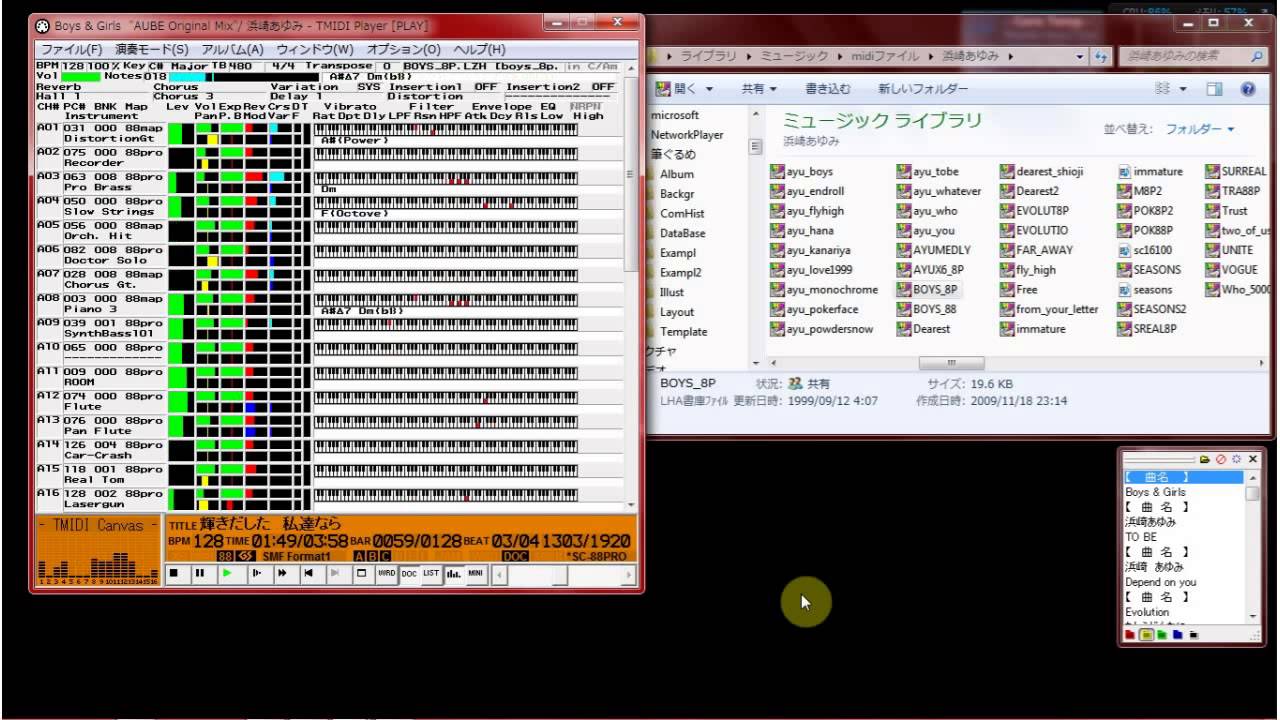Screen dimensions: 1280x720
Task: Expand the address bar history dropdown
Action: point(1080,57)
